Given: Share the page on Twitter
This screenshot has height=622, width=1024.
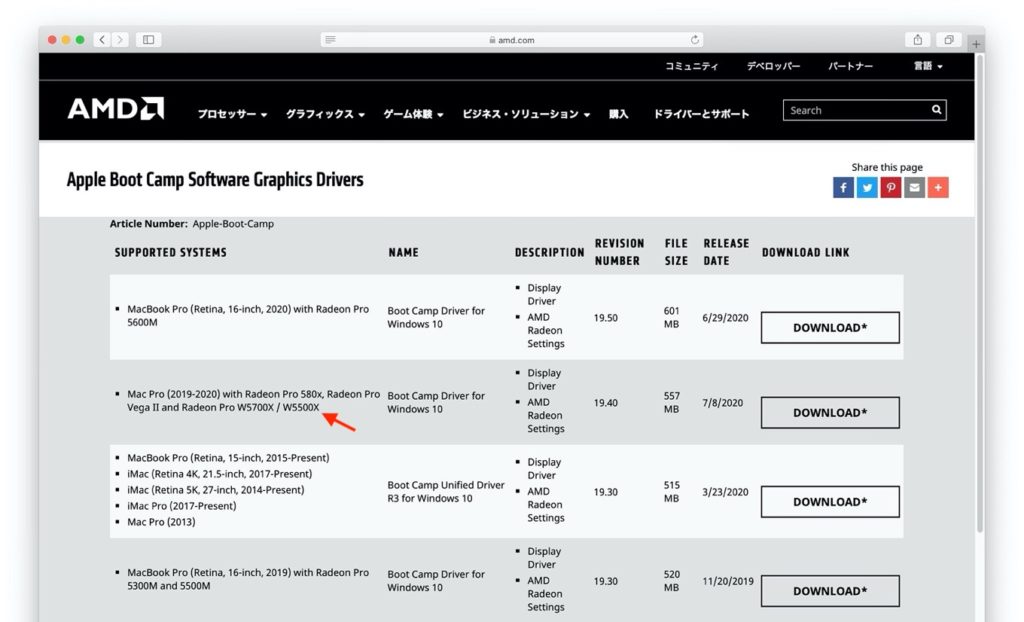Looking at the screenshot, I should click(867, 187).
